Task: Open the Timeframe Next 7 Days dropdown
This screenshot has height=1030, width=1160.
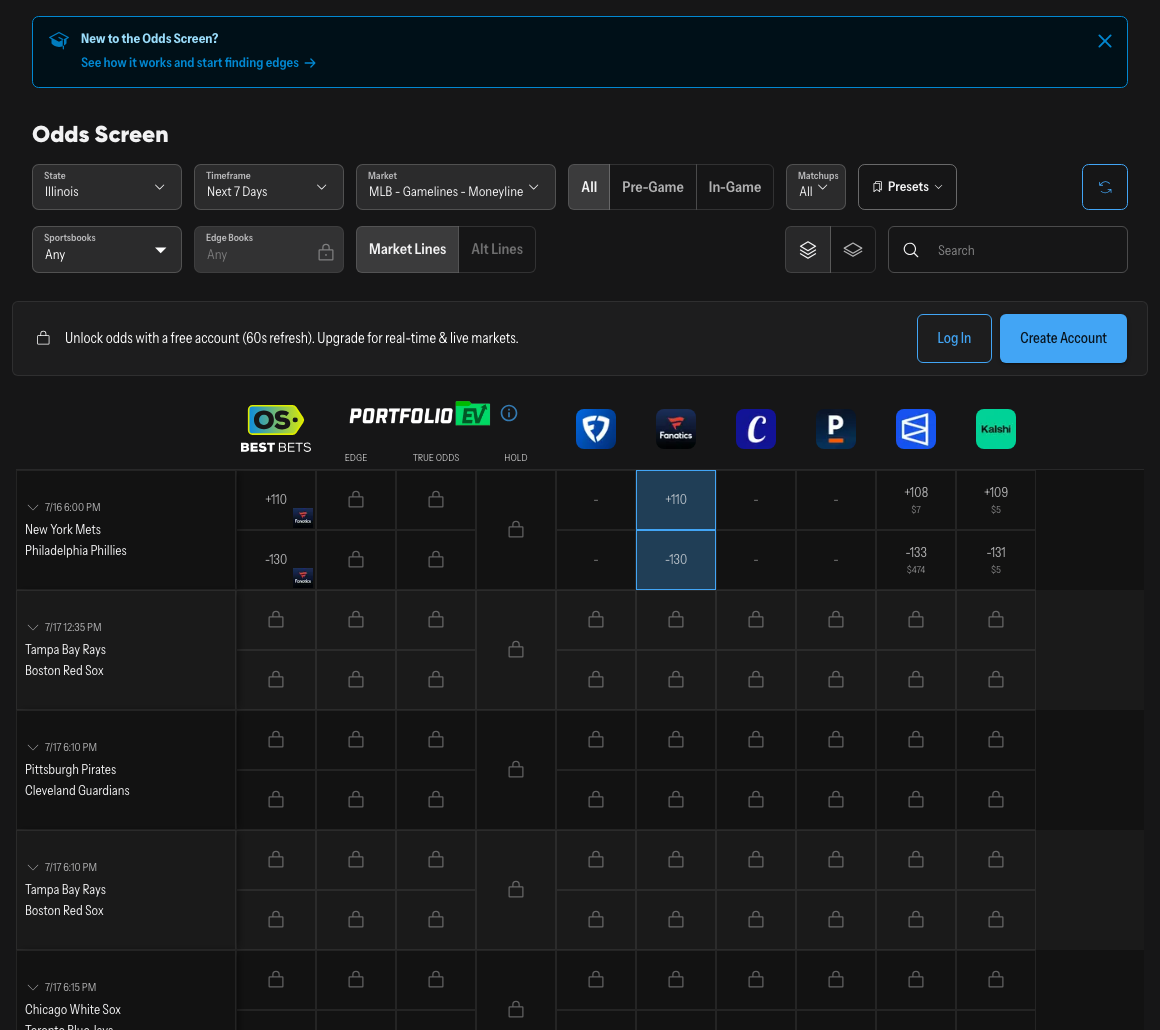Action: pyautogui.click(x=269, y=187)
